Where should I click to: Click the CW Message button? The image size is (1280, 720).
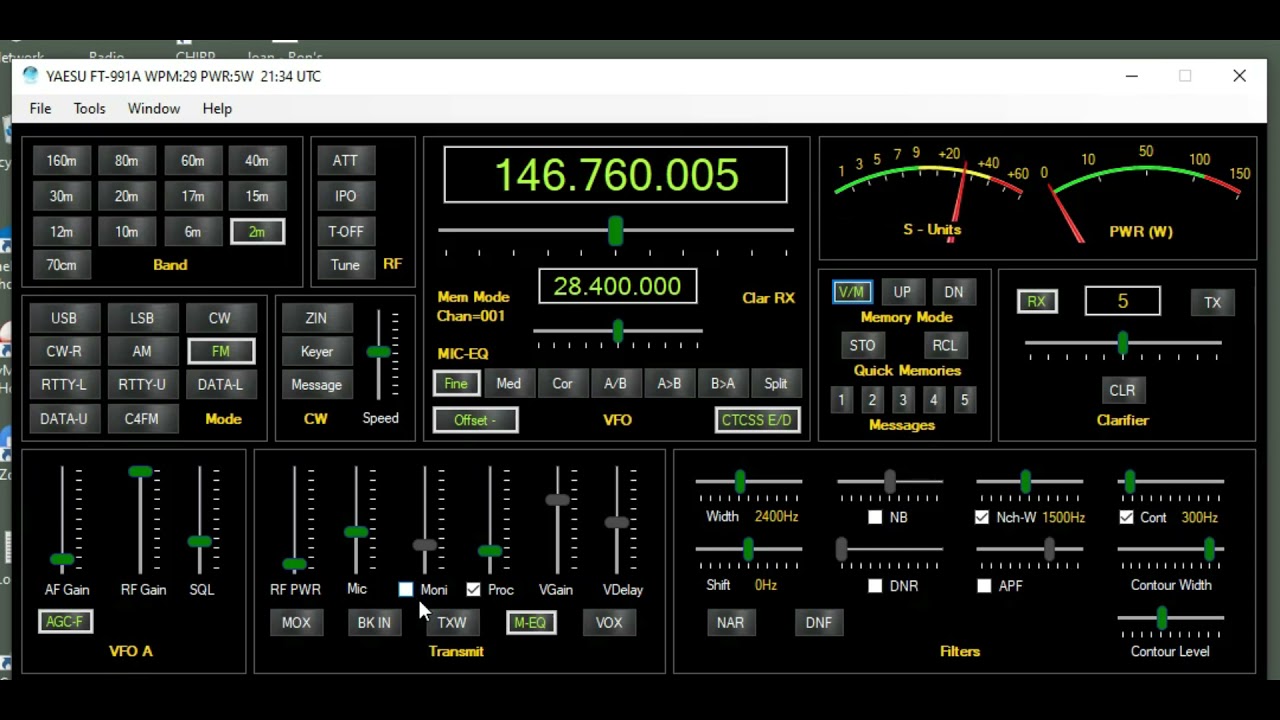click(316, 384)
